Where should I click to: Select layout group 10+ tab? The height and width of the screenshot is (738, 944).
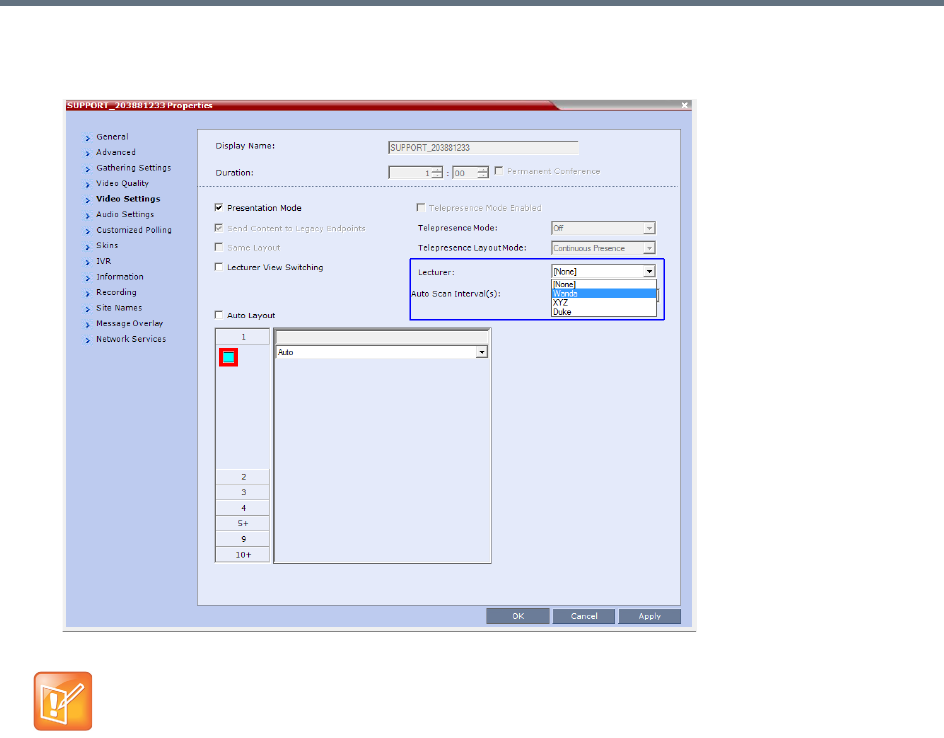pyautogui.click(x=243, y=555)
